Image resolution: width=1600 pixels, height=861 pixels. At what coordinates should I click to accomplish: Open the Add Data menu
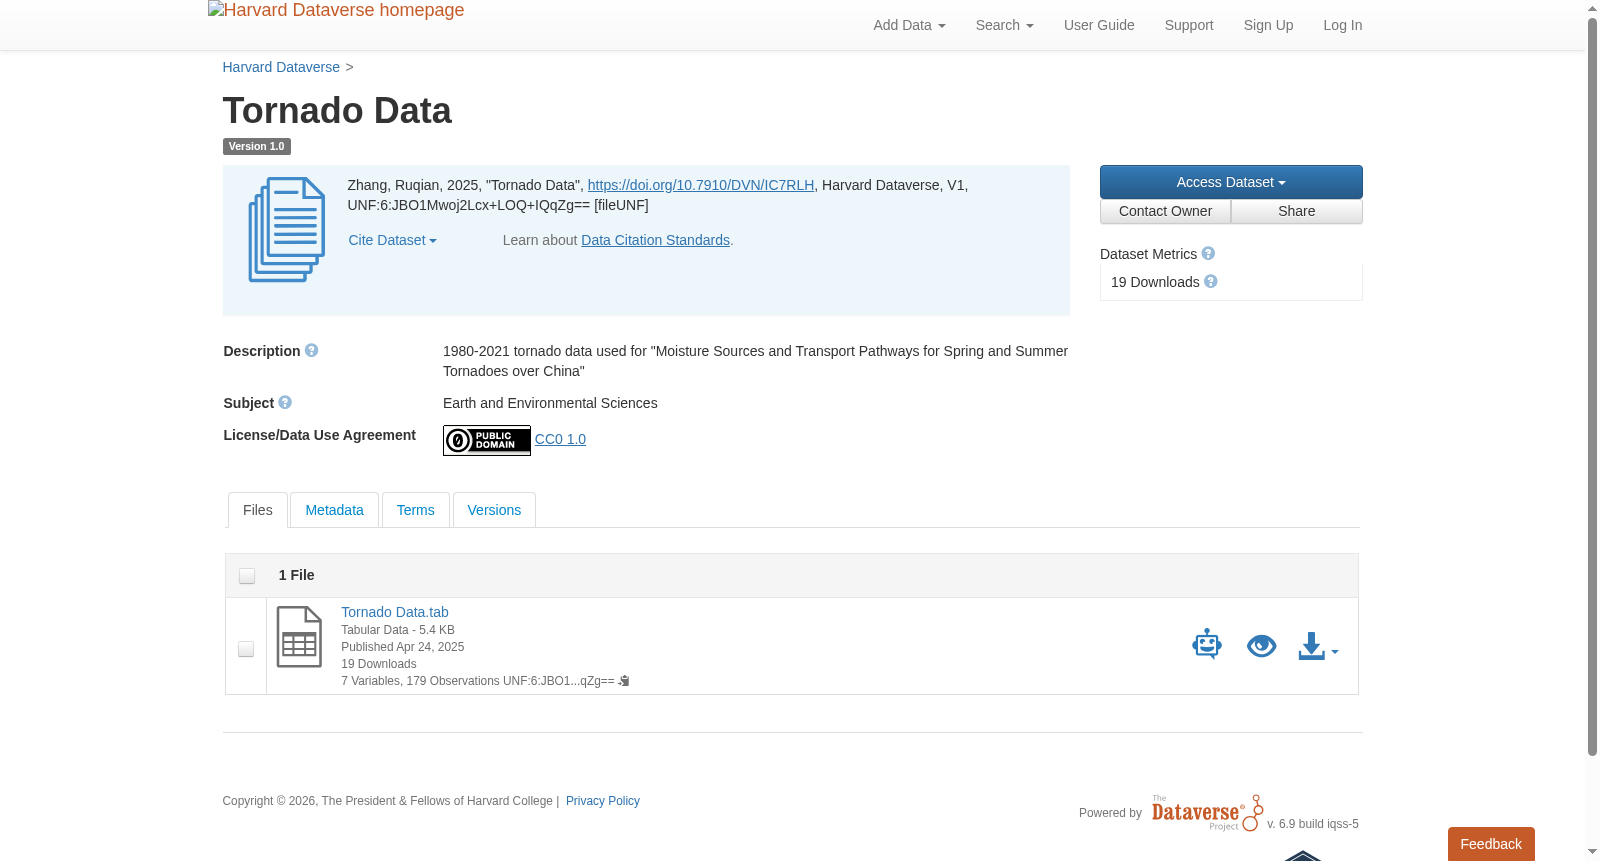click(x=910, y=25)
